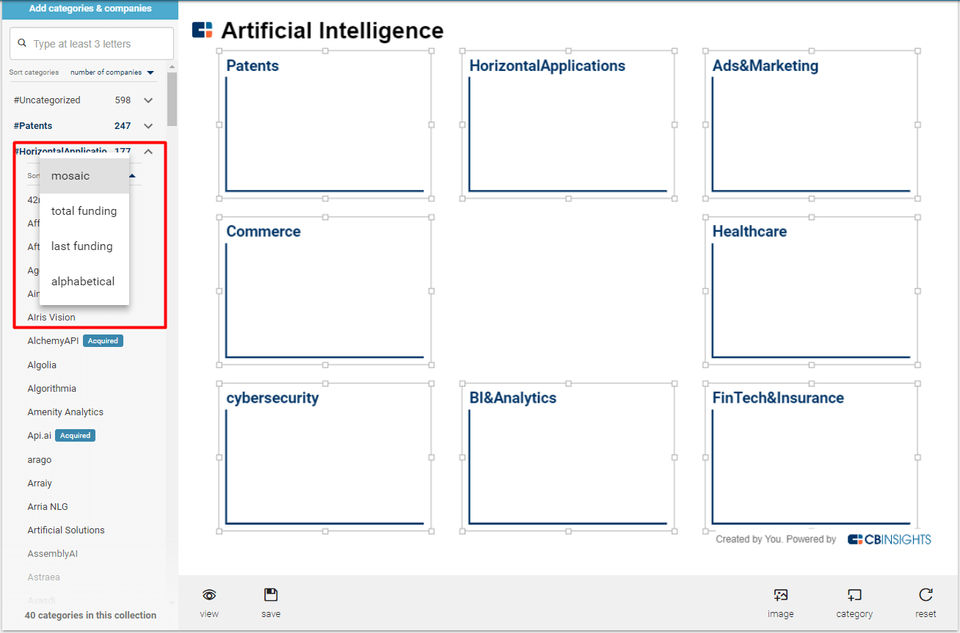Click the save floppy disk icon
960x633 pixels.
pyautogui.click(x=271, y=594)
